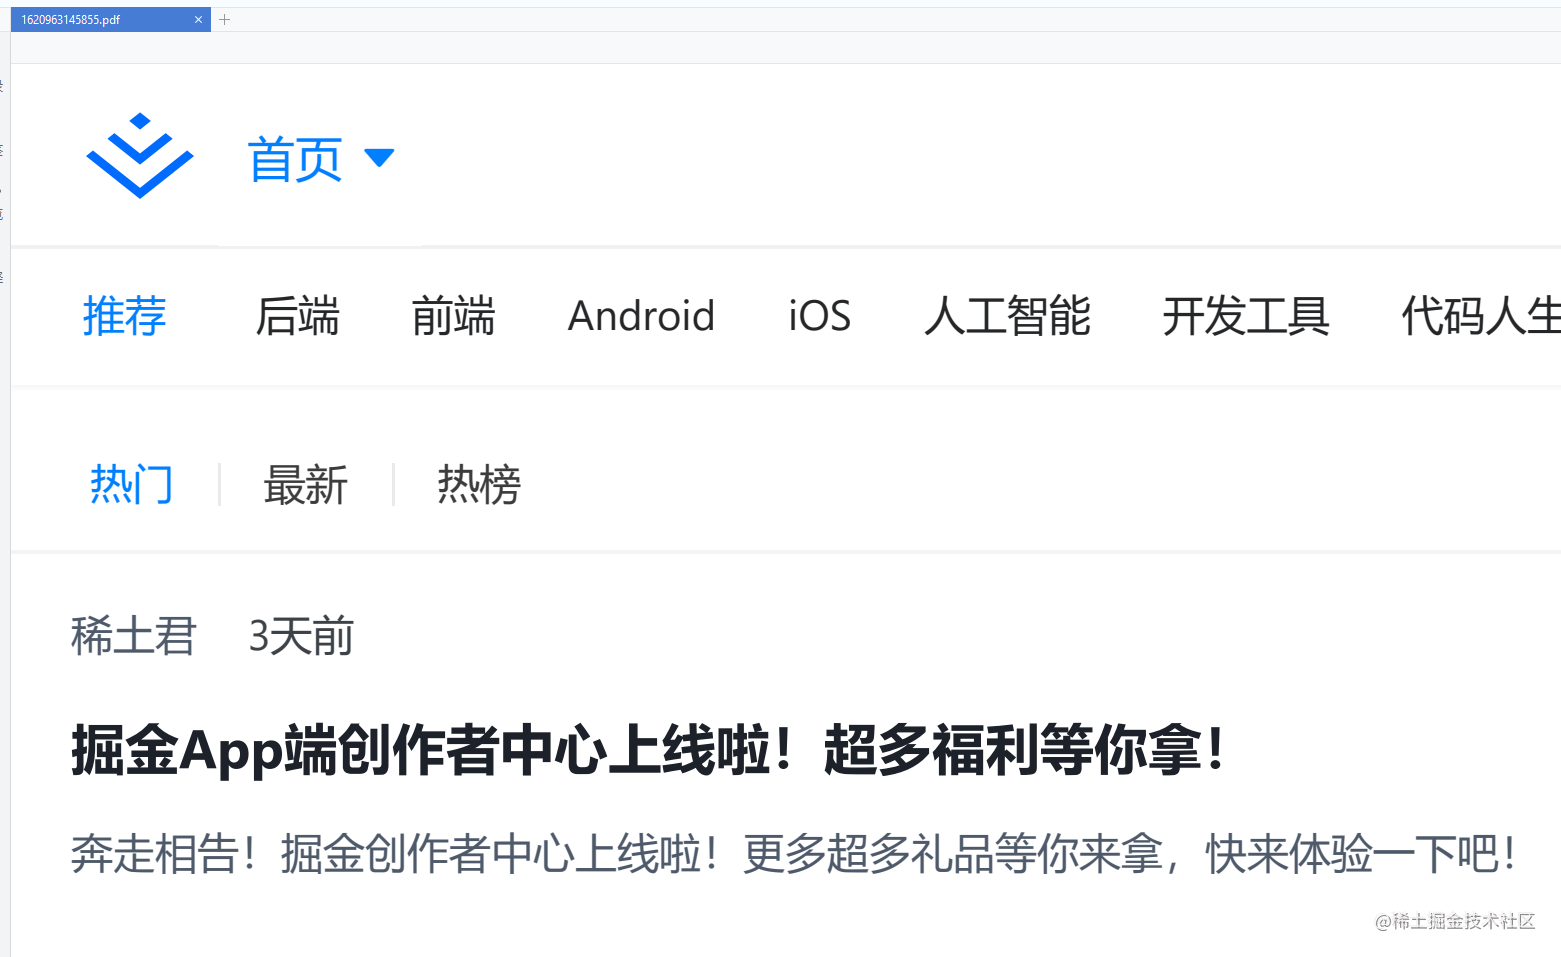
Task: Click the article summary starting with 奔走相告
Action: click(x=794, y=854)
